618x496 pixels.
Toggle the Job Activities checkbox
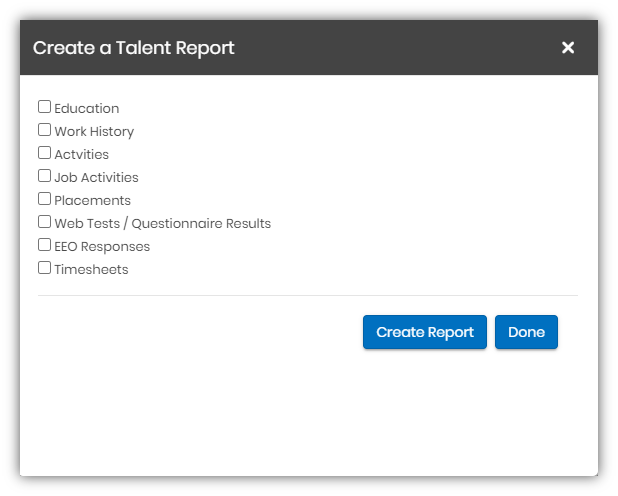[x=44, y=176]
